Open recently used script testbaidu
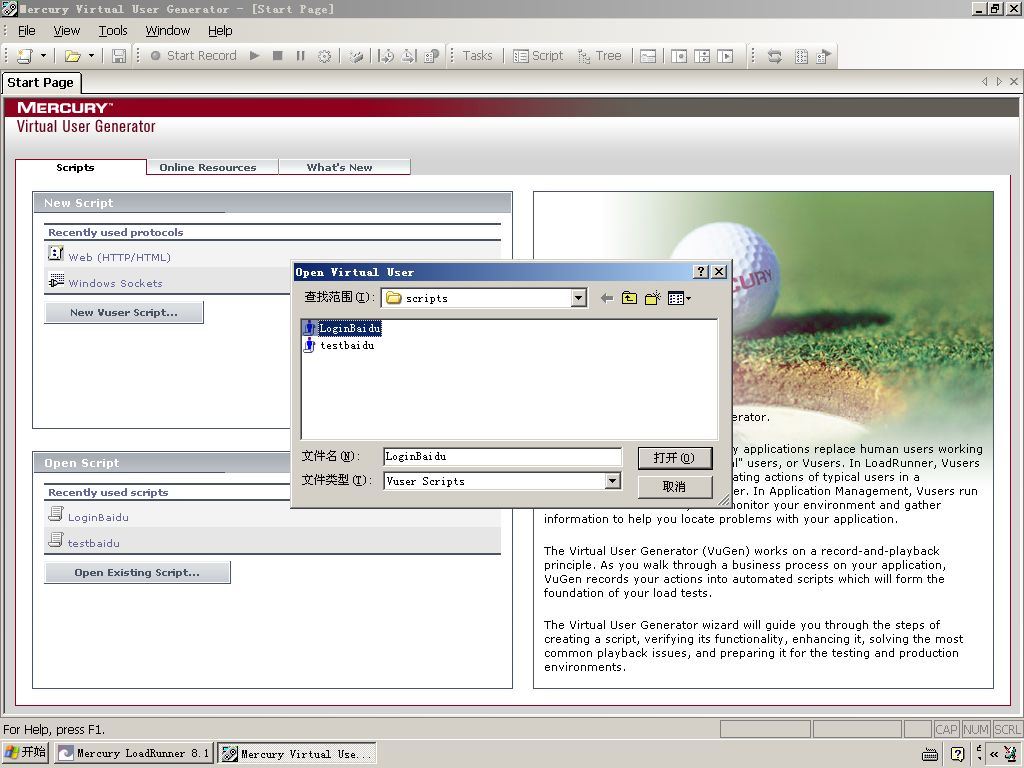 click(x=93, y=543)
